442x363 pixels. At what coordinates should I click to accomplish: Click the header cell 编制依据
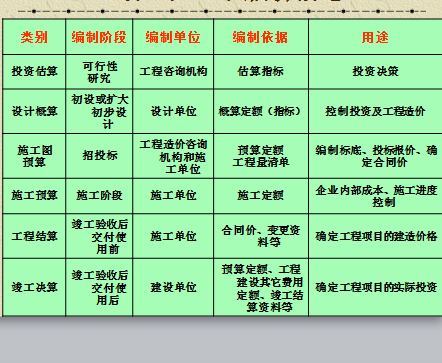(x=261, y=37)
